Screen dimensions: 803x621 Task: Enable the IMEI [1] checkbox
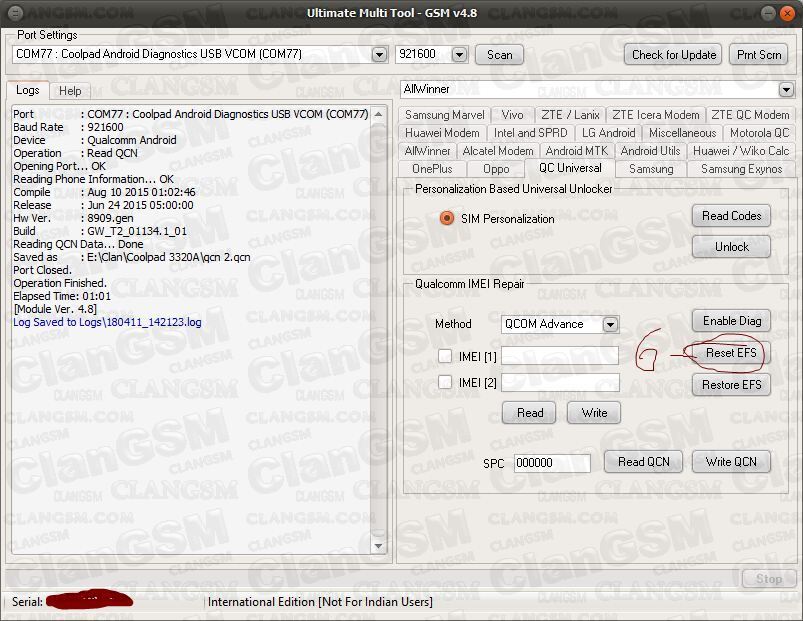(445, 356)
